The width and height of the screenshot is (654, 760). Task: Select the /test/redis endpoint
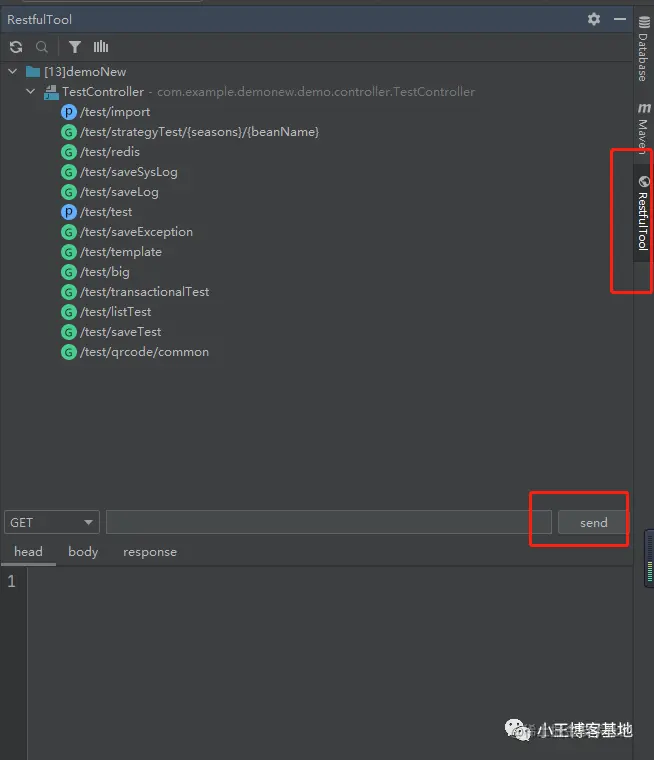pyautogui.click(x=110, y=152)
